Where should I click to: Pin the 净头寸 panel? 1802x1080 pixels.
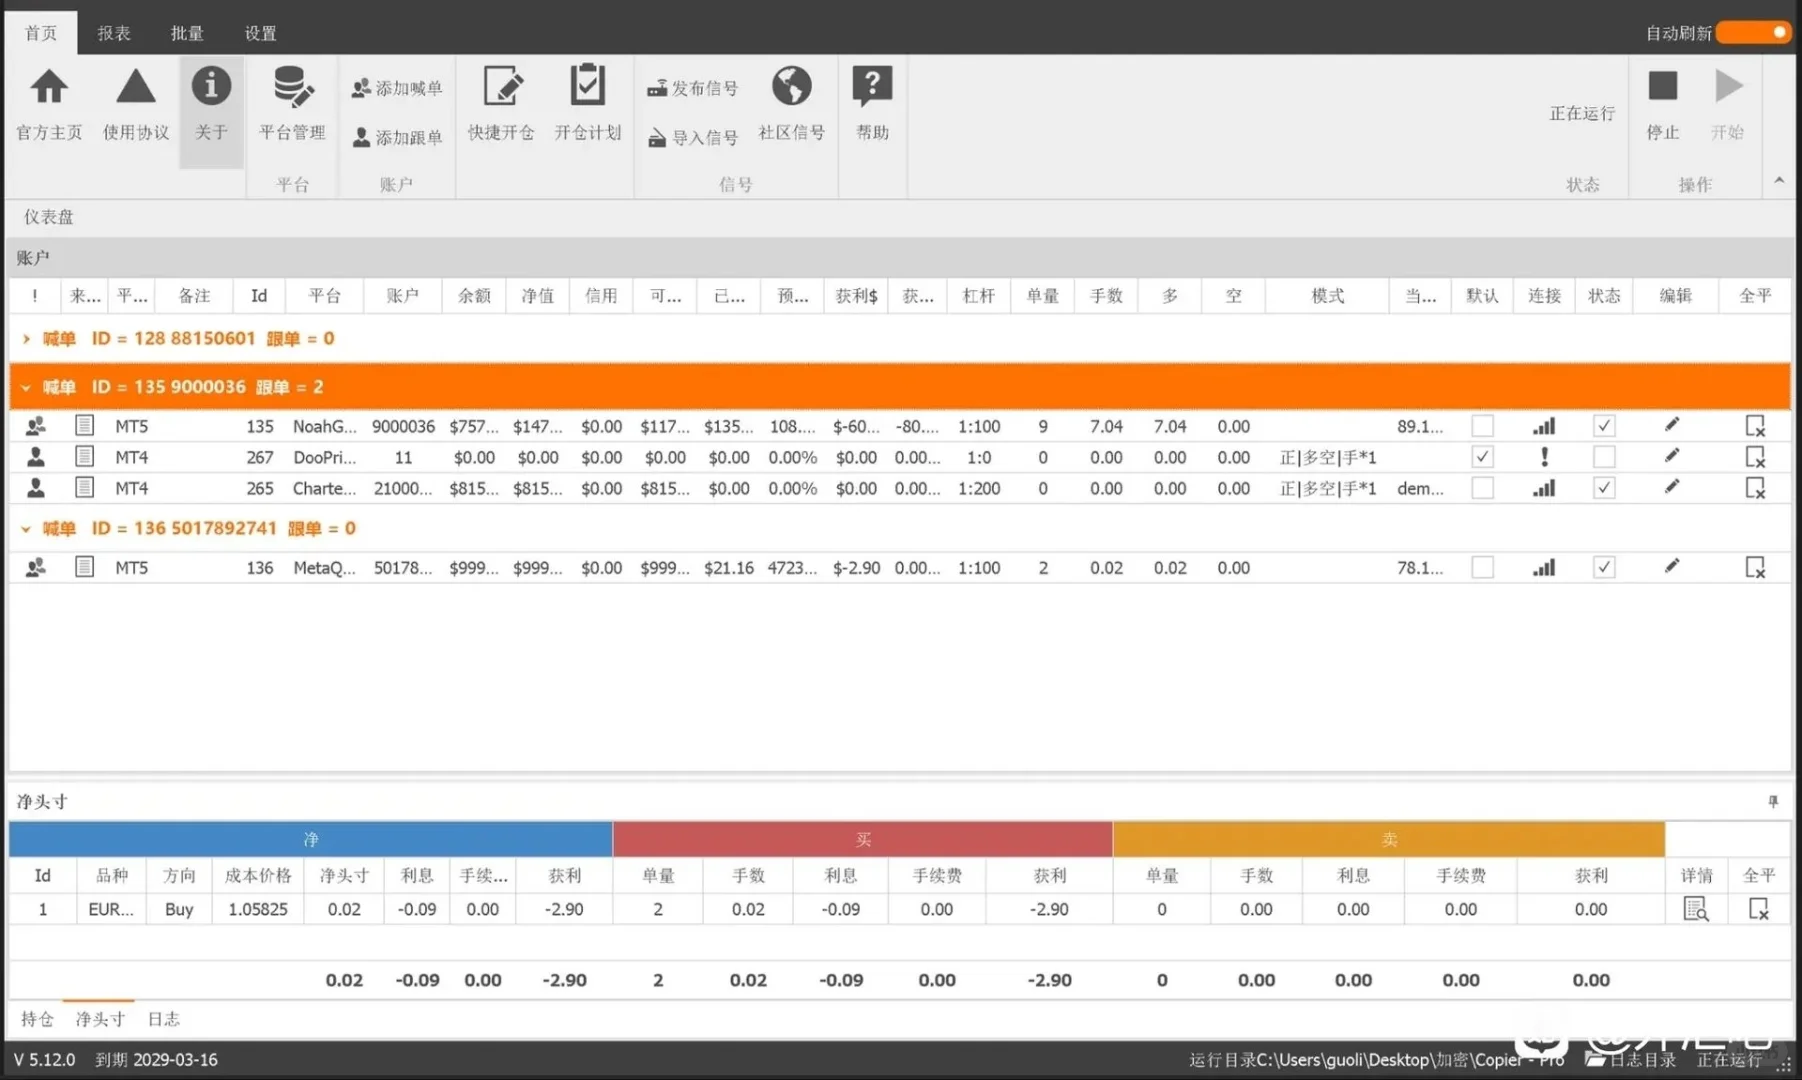[x=1773, y=801]
